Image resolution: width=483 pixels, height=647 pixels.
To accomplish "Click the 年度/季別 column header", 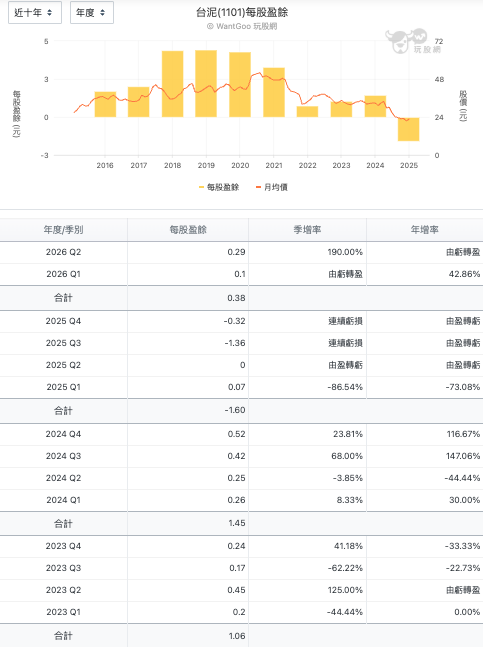I will (64, 230).
